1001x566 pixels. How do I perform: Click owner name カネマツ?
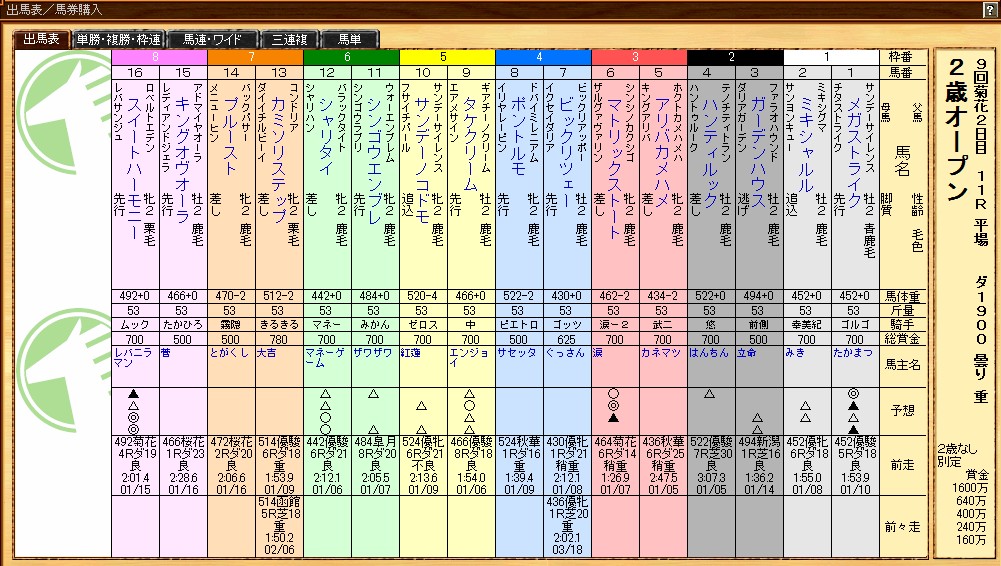[x=661, y=353]
